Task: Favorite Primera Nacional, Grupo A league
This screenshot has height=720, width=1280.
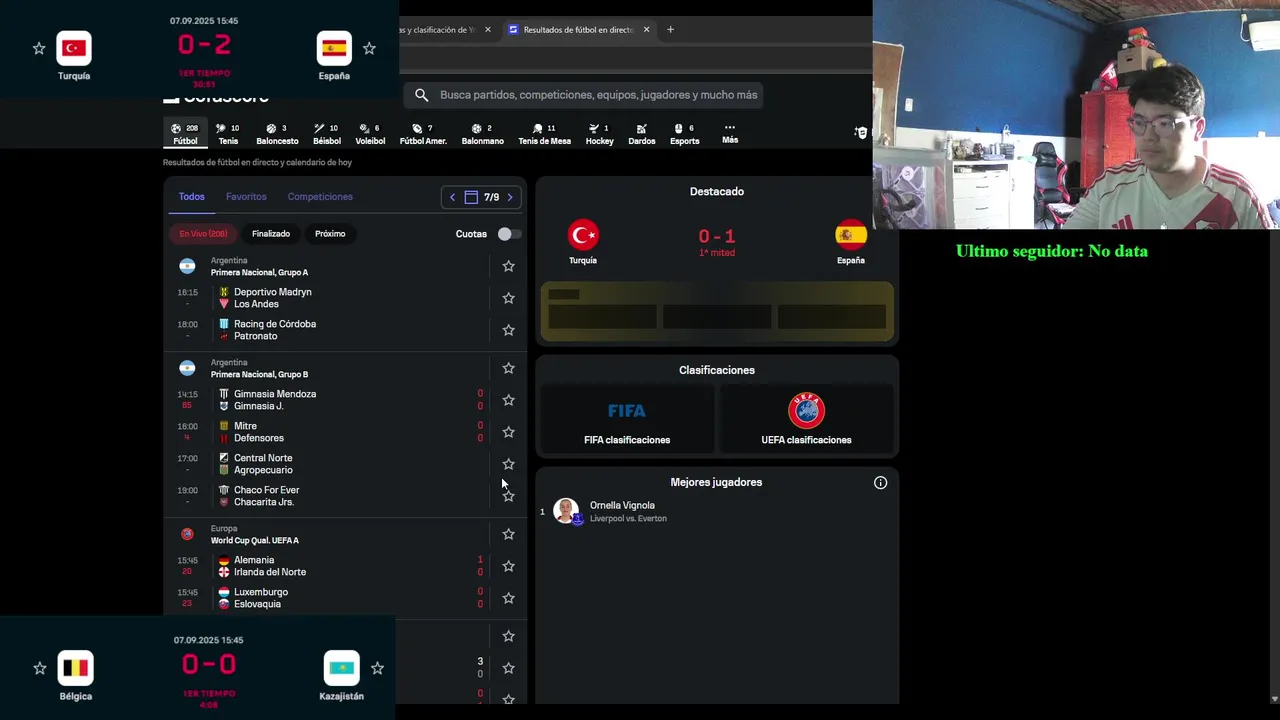Action: tap(508, 266)
